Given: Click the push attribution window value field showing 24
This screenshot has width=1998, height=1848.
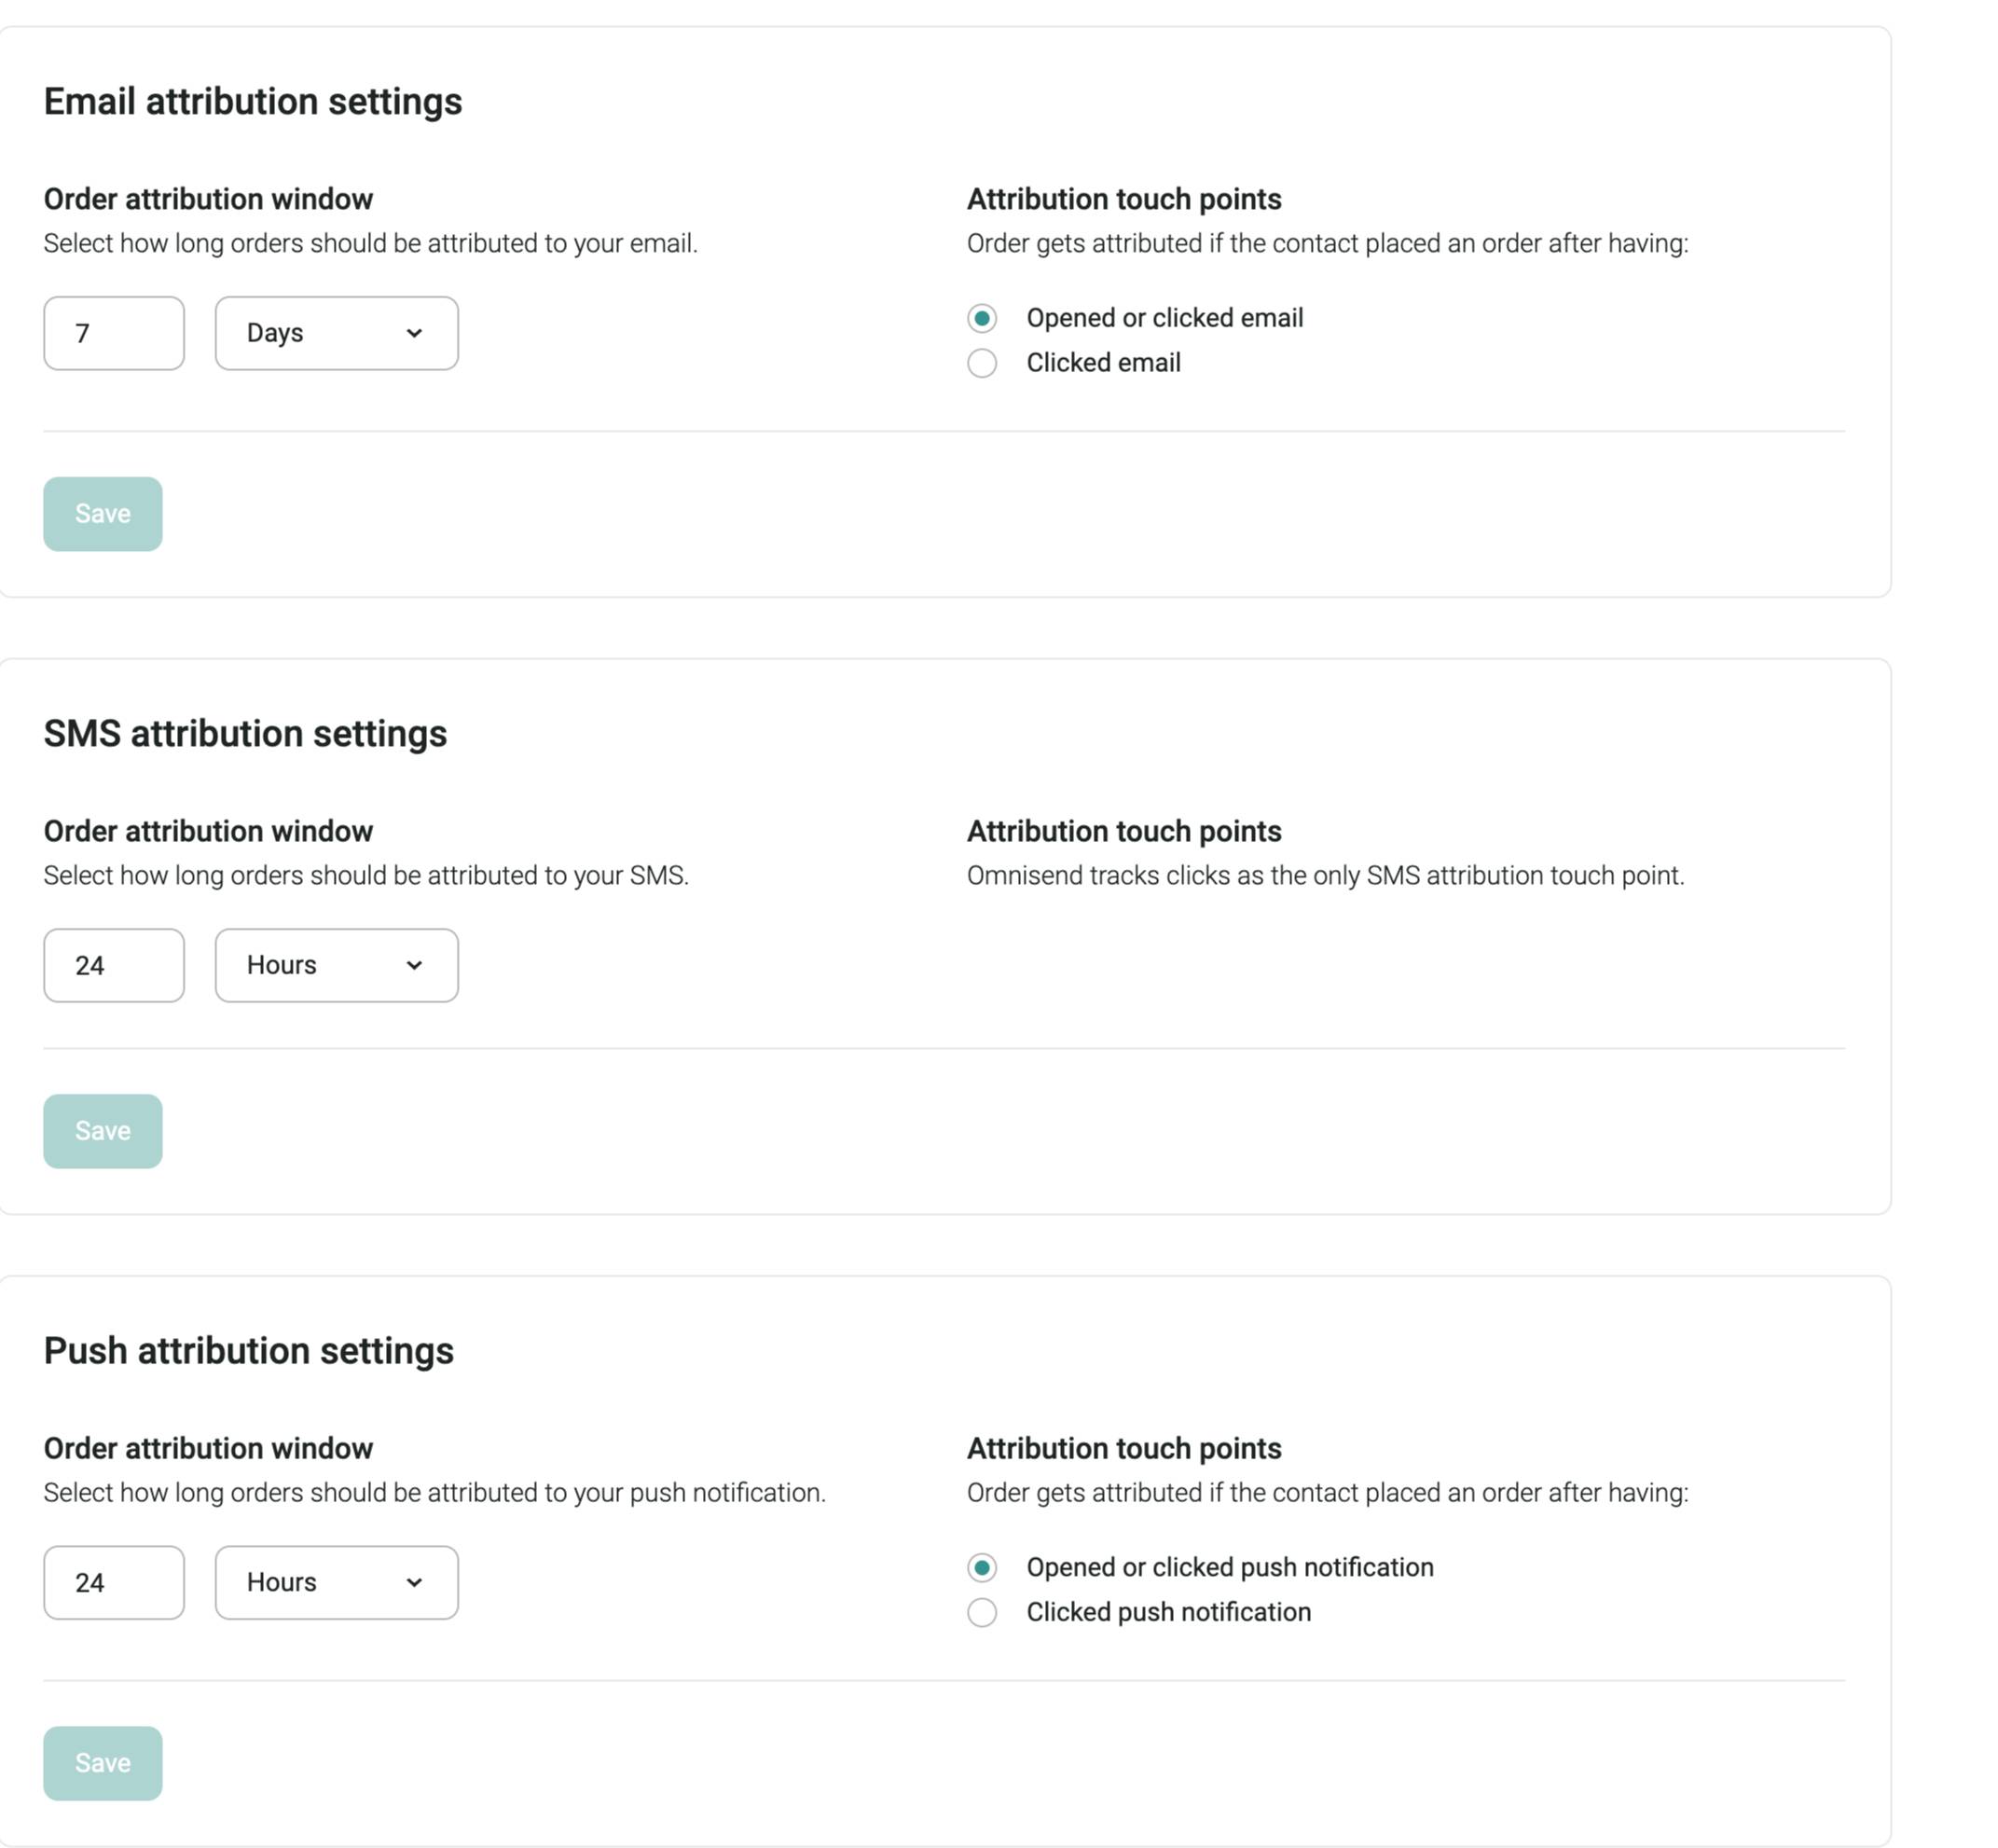Looking at the screenshot, I should click(113, 1582).
